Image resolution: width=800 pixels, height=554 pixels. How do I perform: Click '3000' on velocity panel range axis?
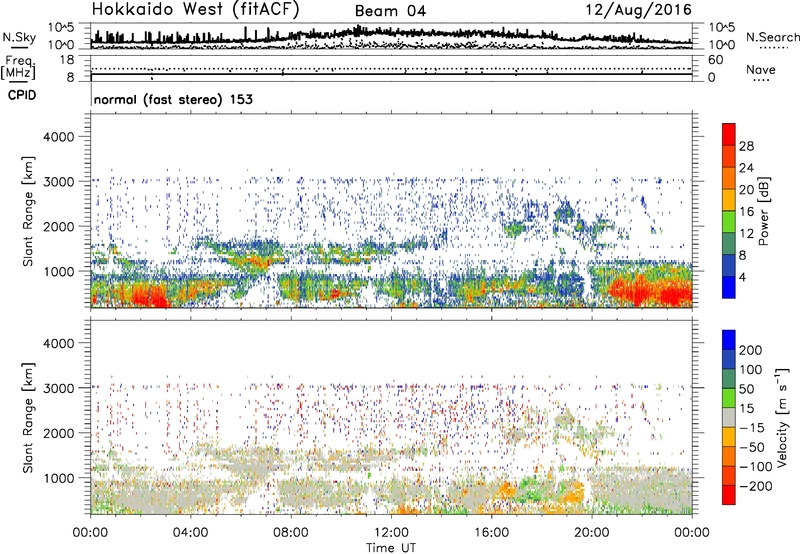pyautogui.click(x=58, y=388)
